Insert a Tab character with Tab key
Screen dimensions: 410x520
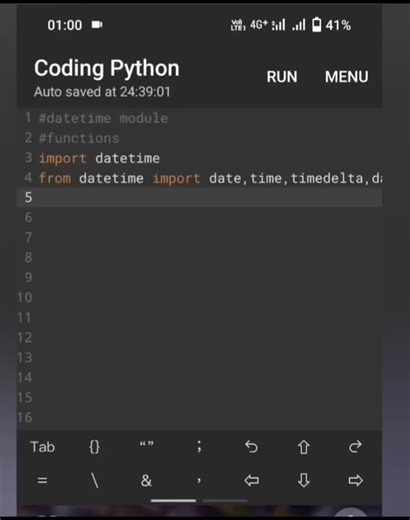click(x=43, y=447)
